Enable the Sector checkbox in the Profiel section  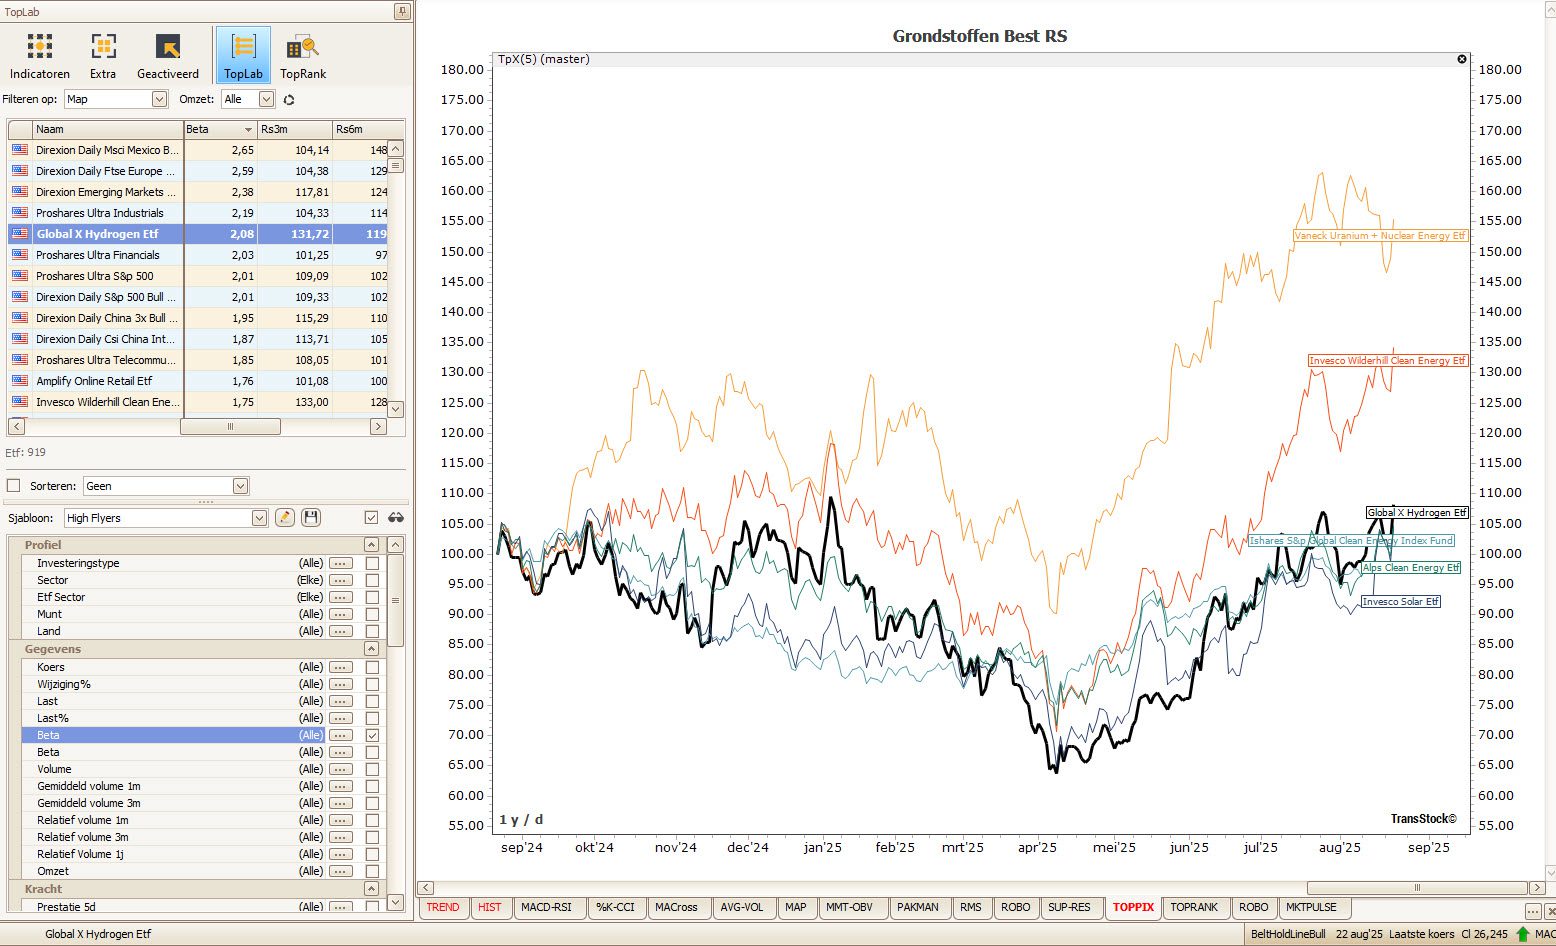(371, 580)
